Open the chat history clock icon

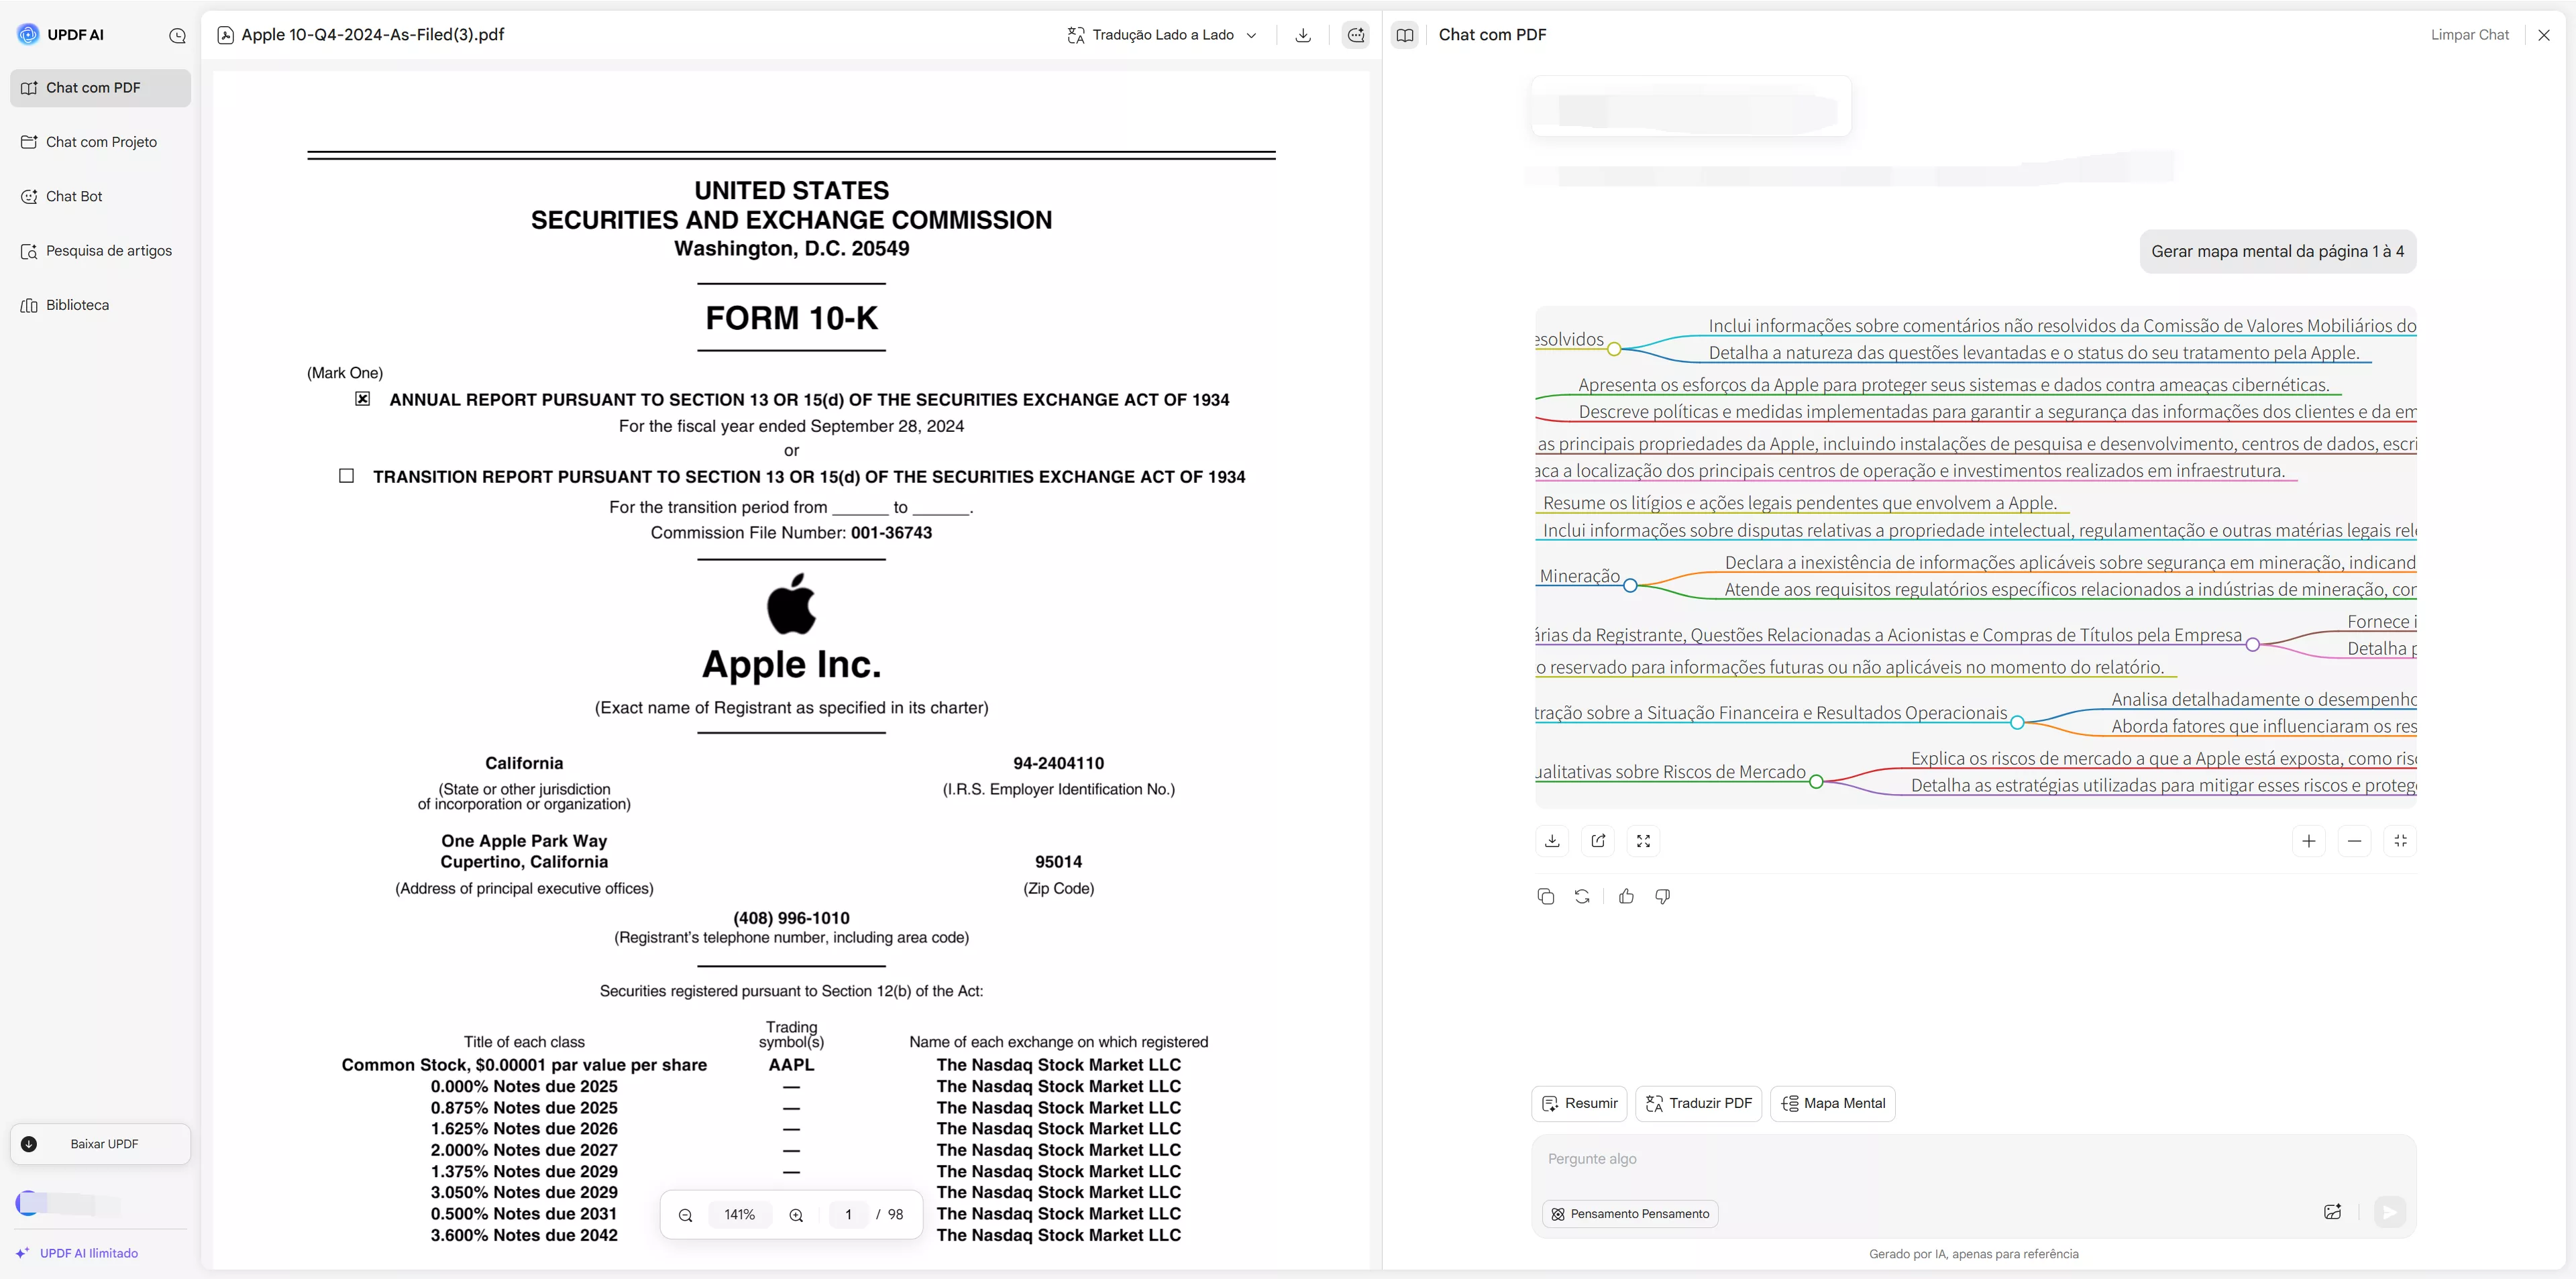177,36
